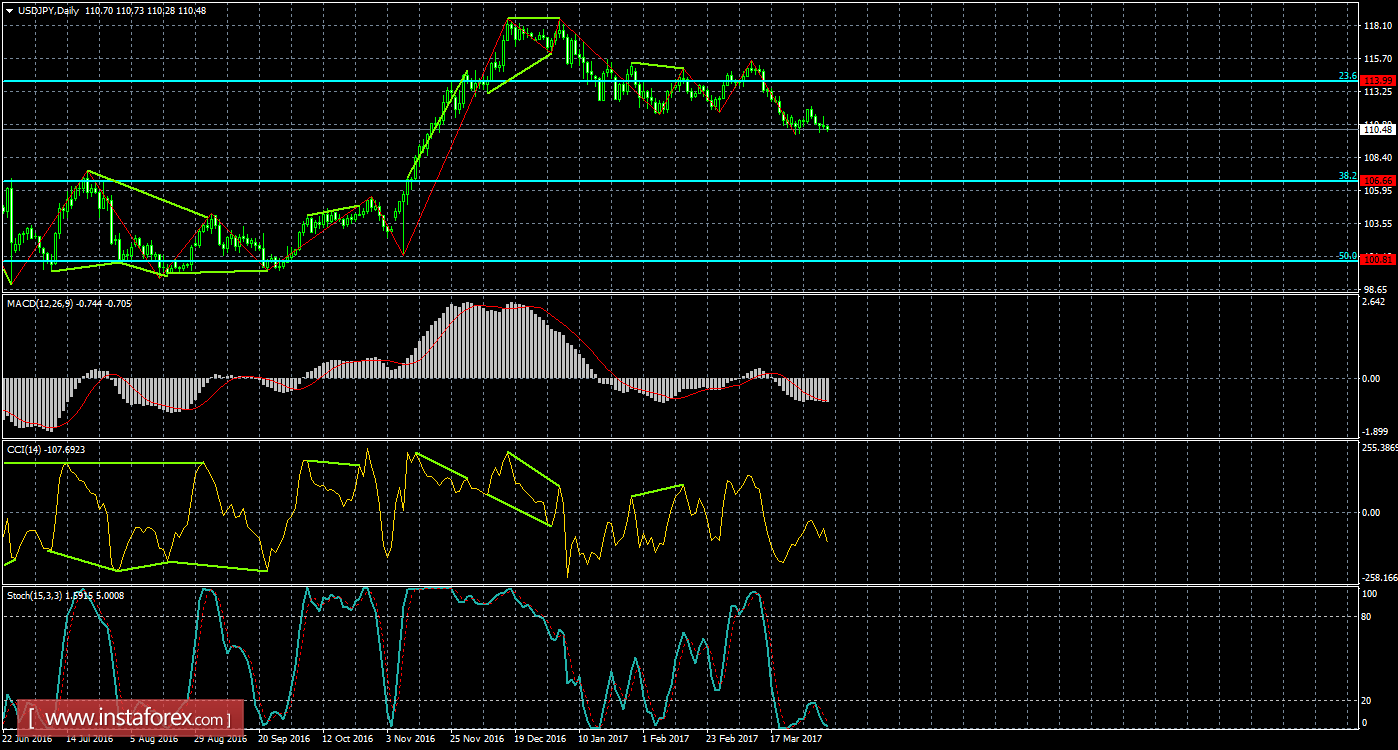Select the CCI(14) indicator label
The image size is (1398, 750).
[x=23, y=449]
